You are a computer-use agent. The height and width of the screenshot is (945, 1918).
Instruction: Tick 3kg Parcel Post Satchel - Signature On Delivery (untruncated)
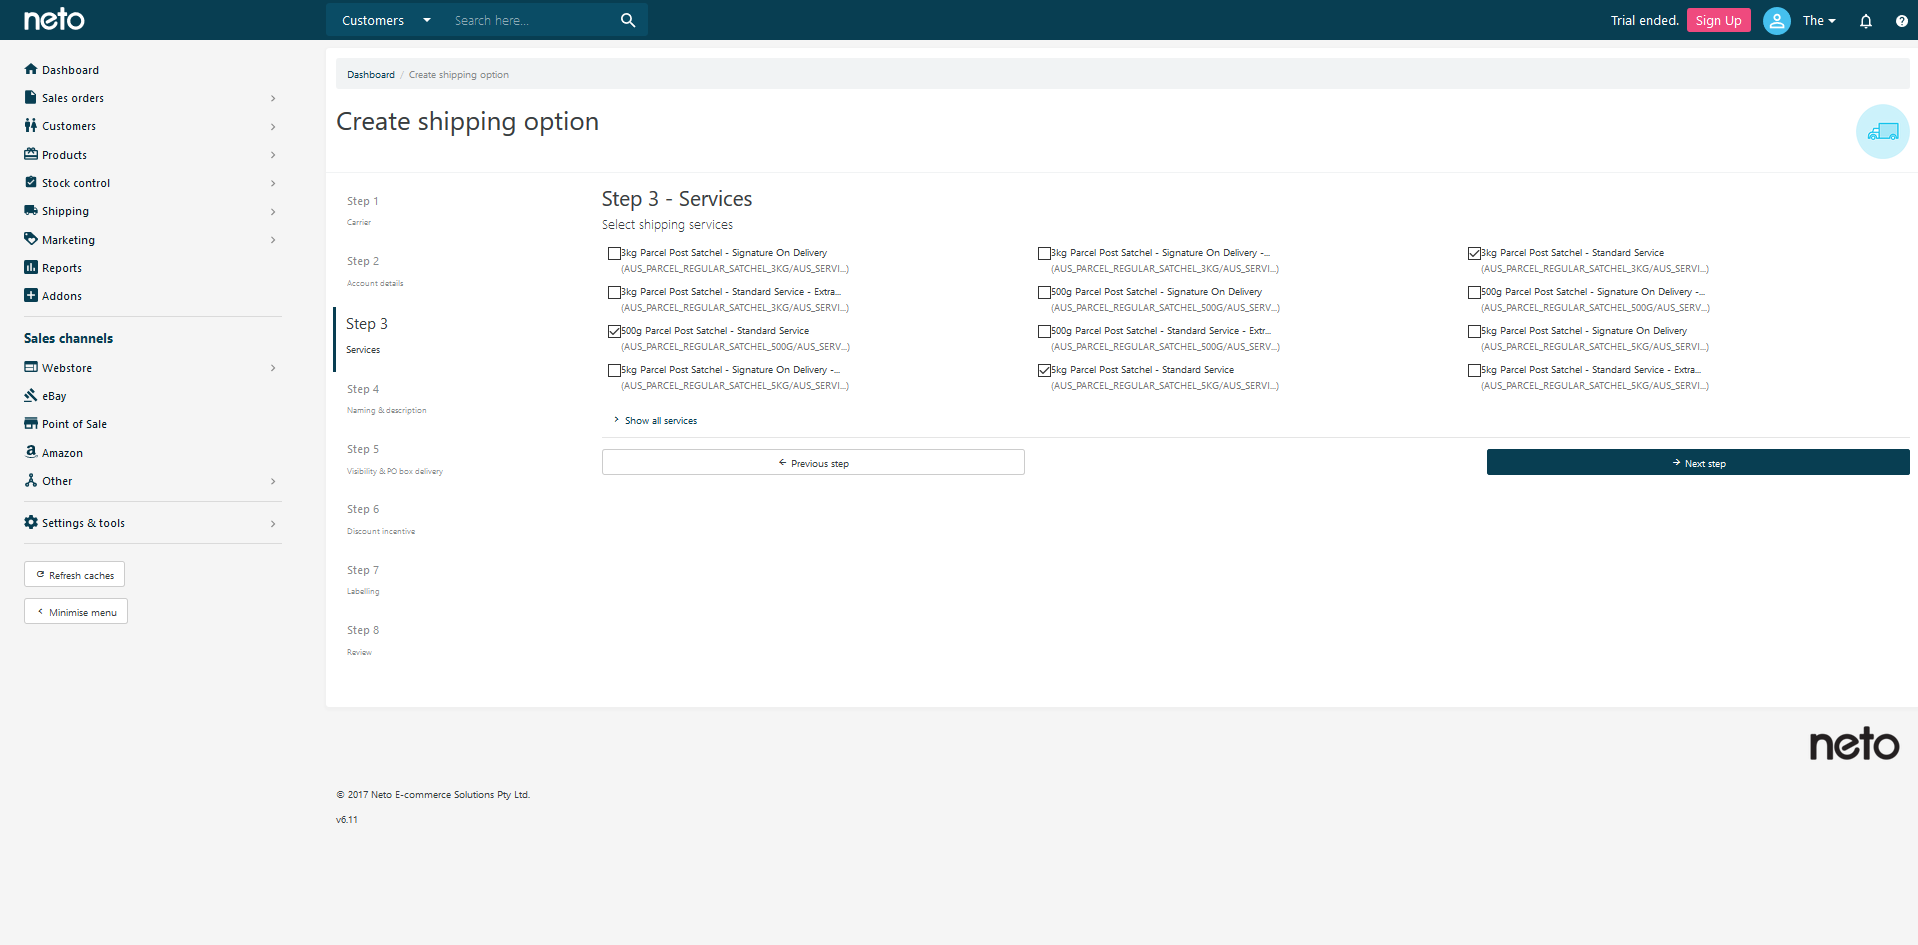point(614,253)
